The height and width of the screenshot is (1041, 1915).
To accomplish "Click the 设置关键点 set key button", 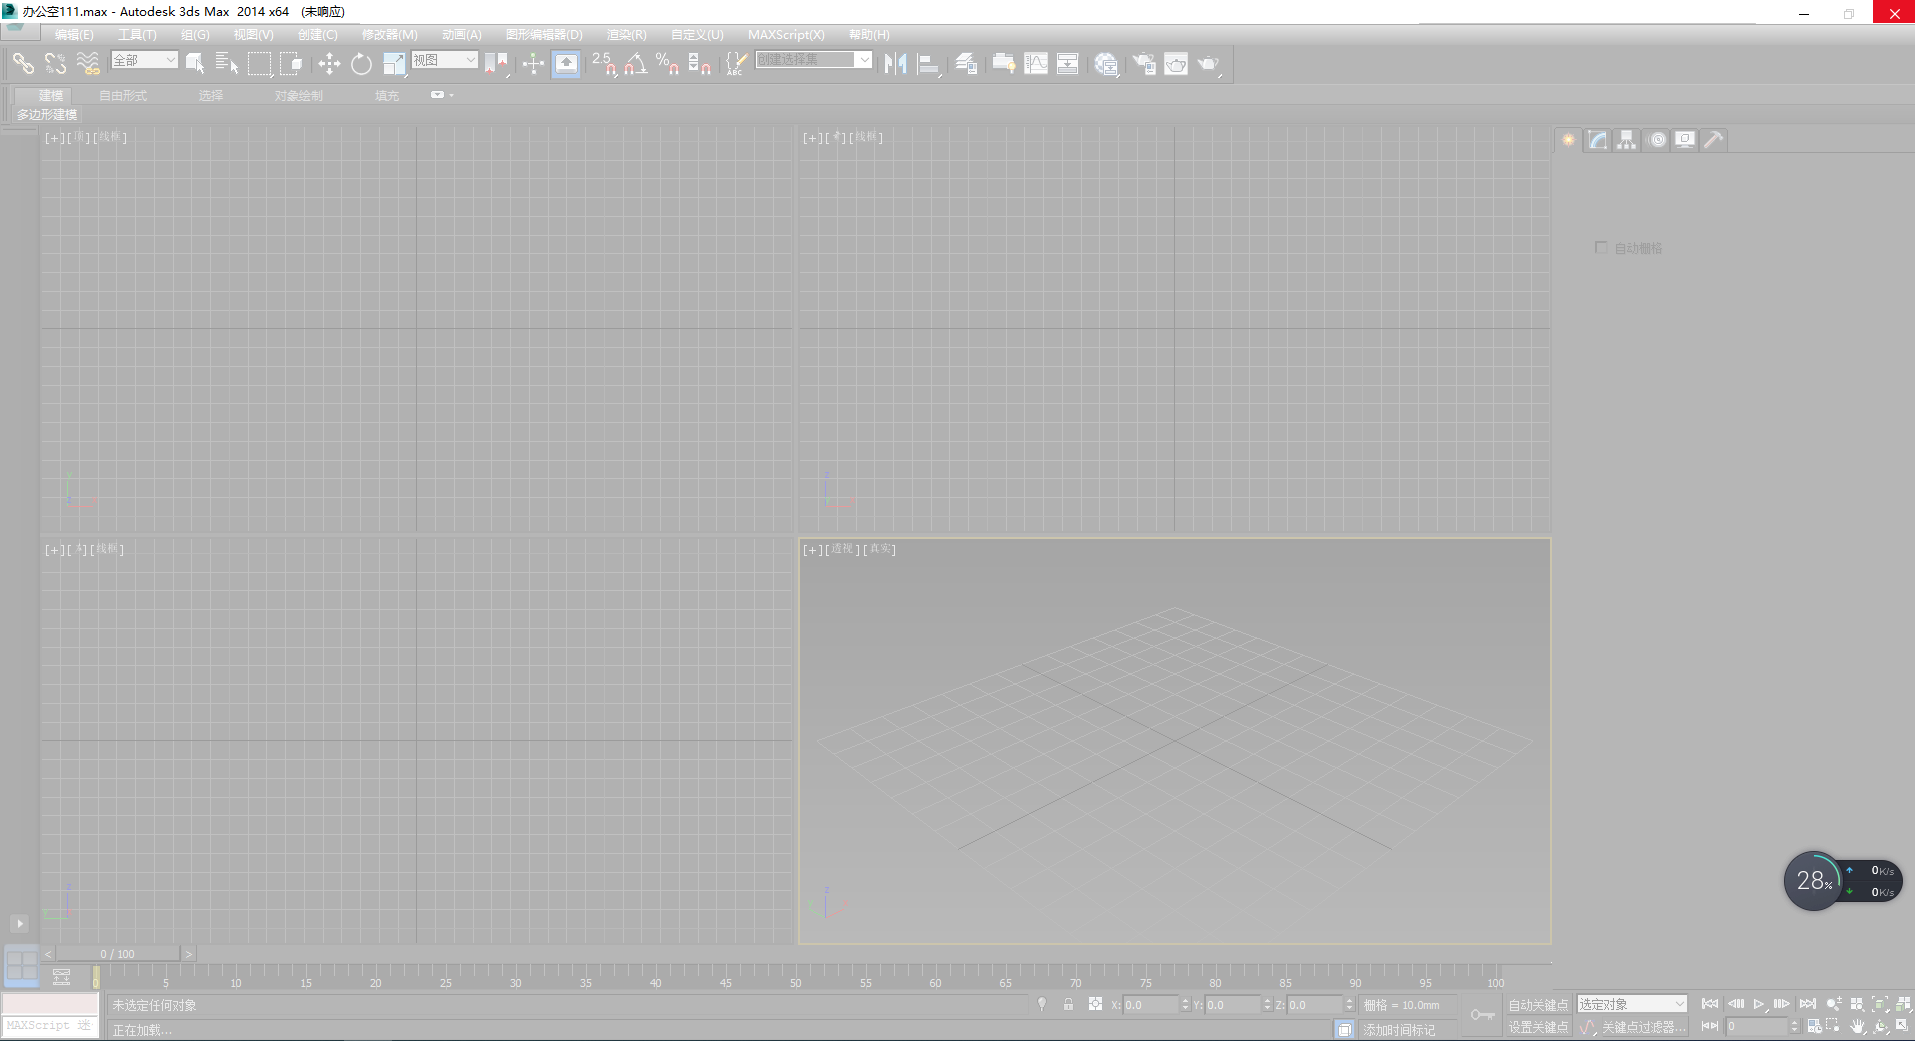I will coord(1538,1027).
